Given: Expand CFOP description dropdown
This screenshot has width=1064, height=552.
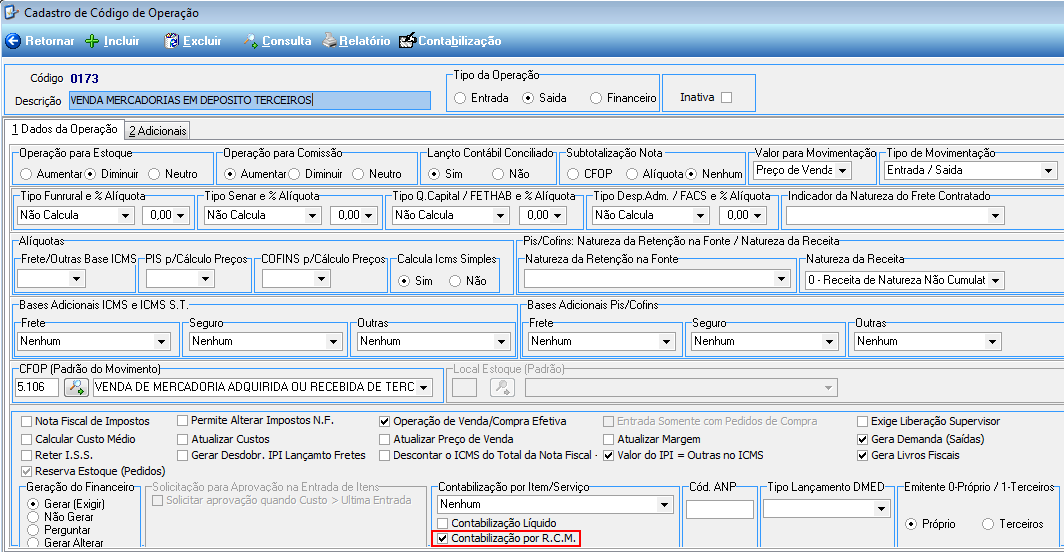Looking at the screenshot, I should click(x=423, y=387).
